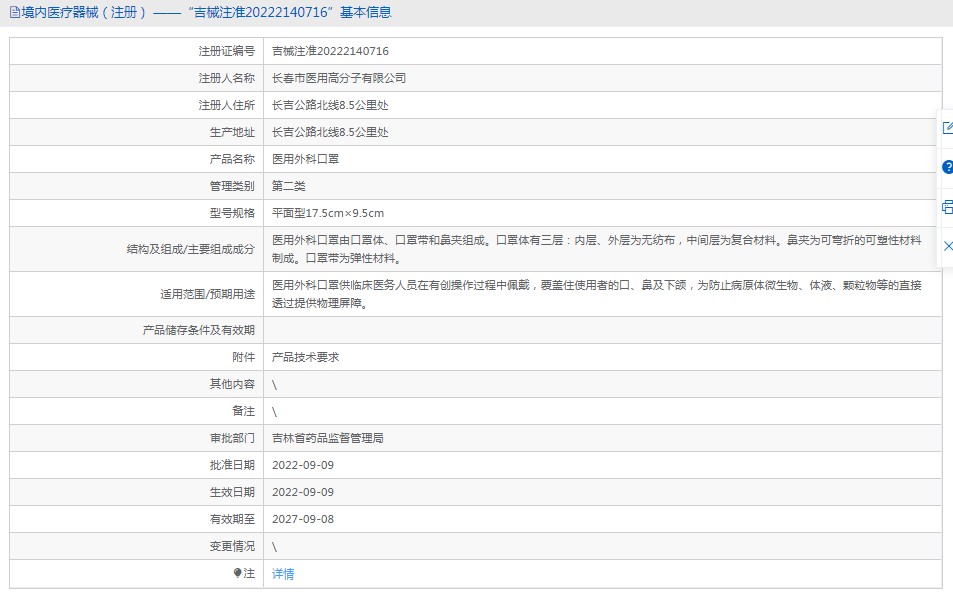The width and height of the screenshot is (953, 596).
Task: Select model spec 平面型17.5cm×9.5cm
Action: click(x=328, y=213)
